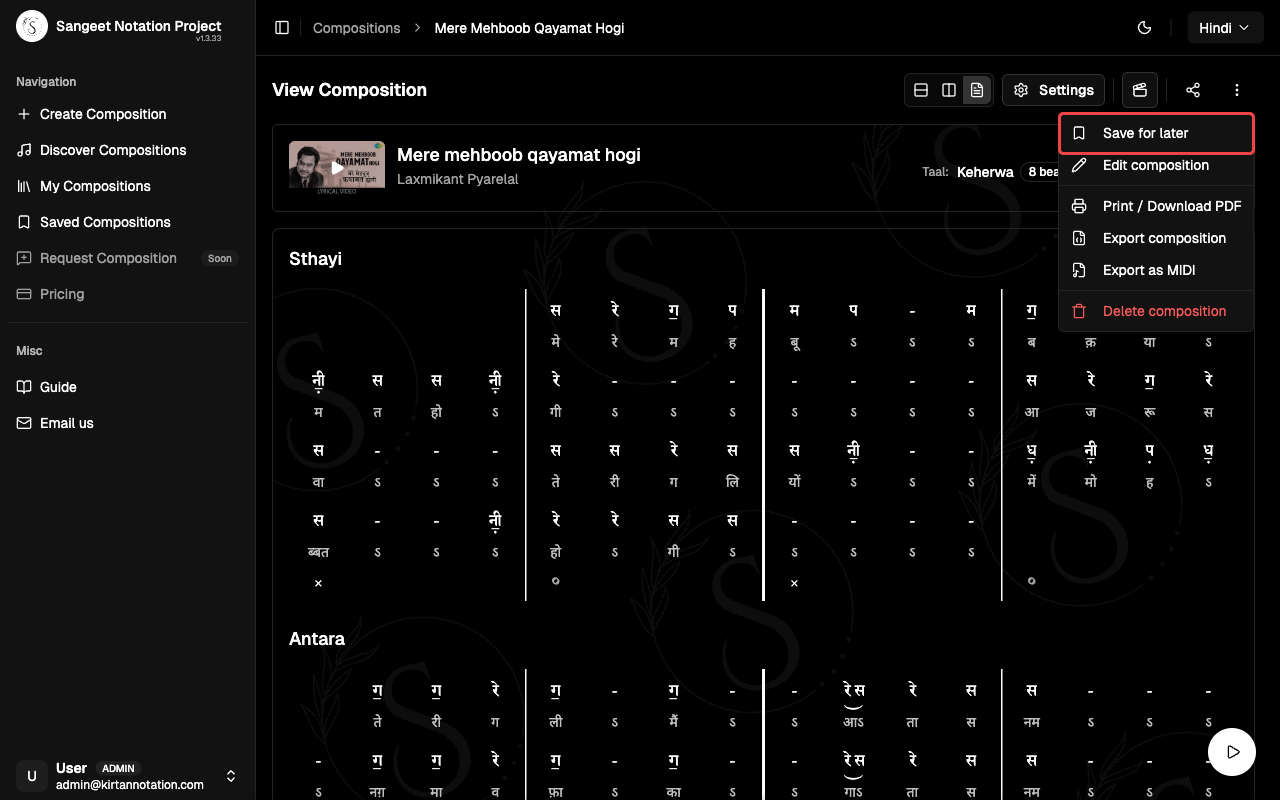Click the Sangeet Notation Project logo
This screenshot has height=800, width=1280.
click(x=31, y=26)
